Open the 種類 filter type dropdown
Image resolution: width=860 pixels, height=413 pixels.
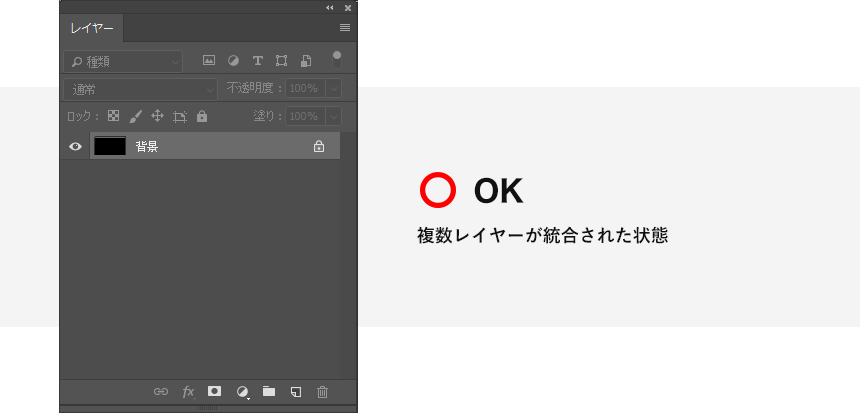(123, 61)
